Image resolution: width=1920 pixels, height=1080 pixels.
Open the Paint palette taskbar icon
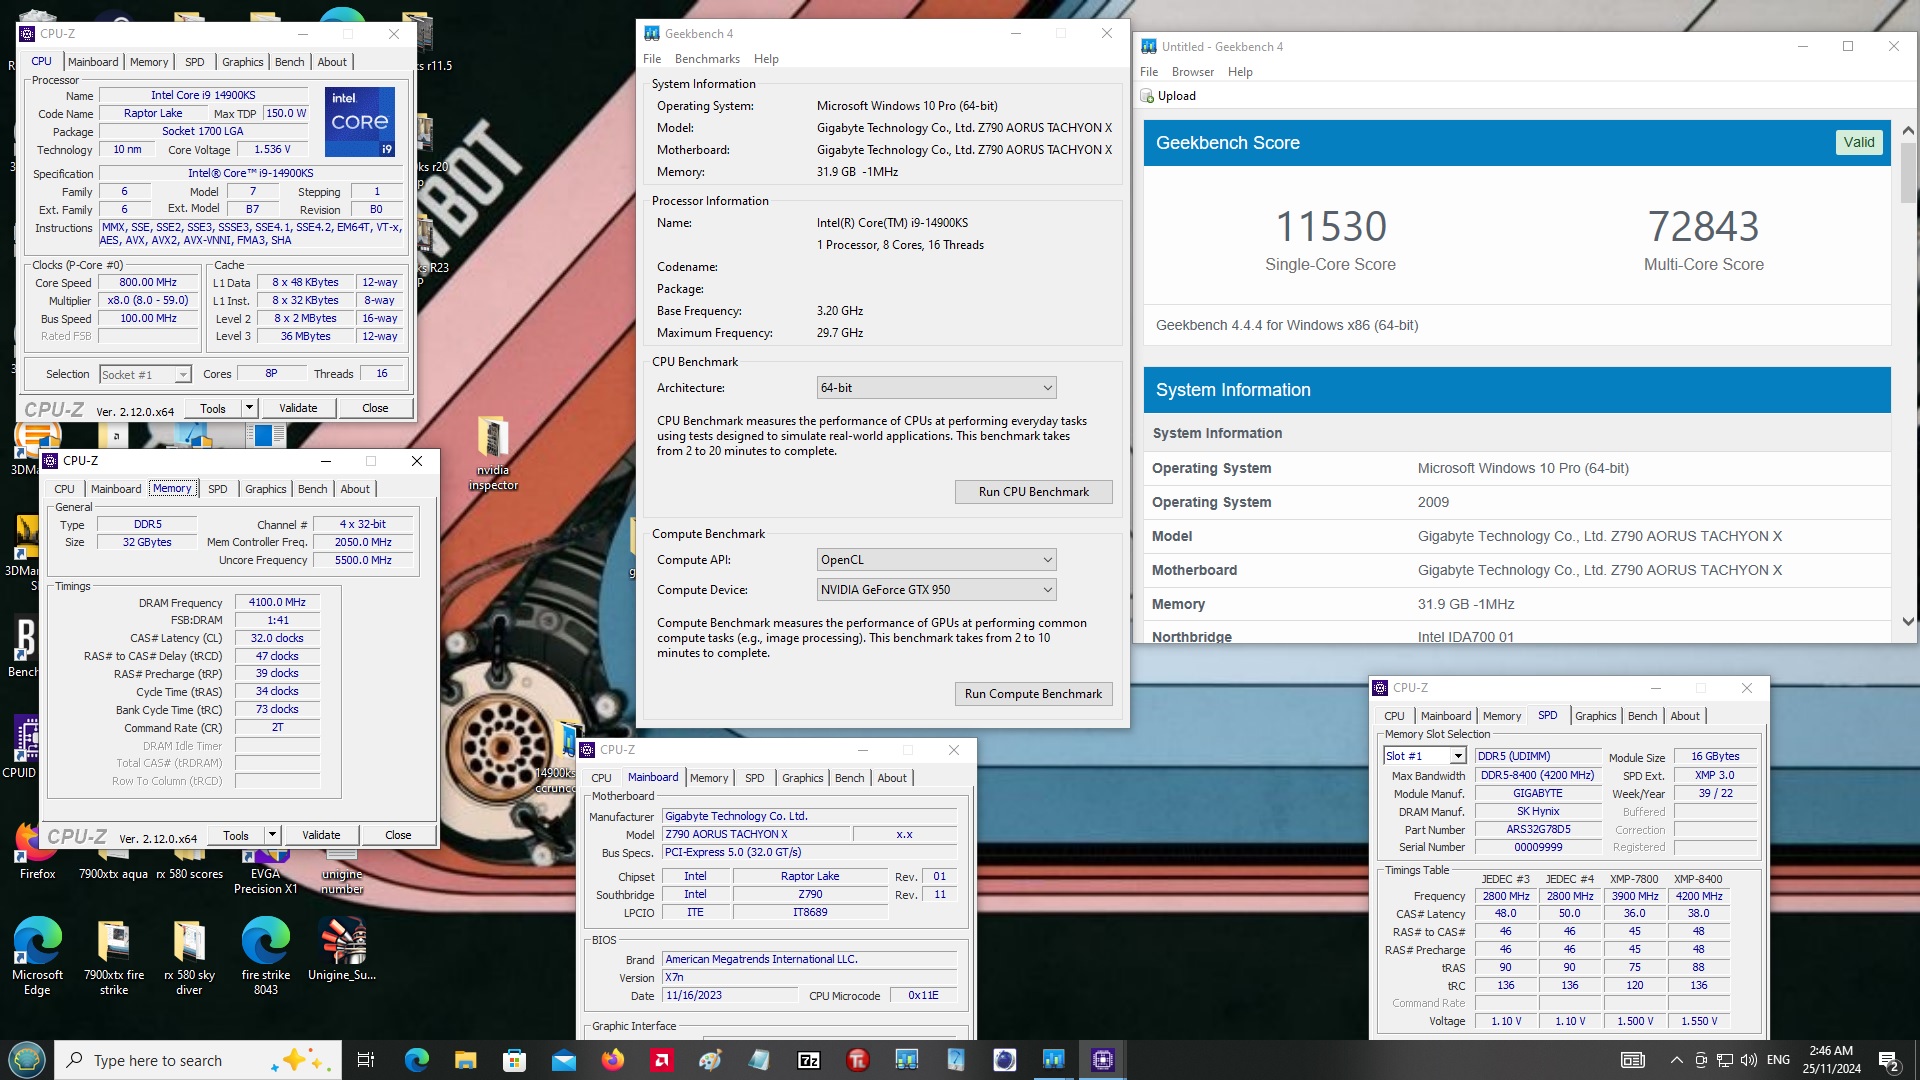point(710,1060)
